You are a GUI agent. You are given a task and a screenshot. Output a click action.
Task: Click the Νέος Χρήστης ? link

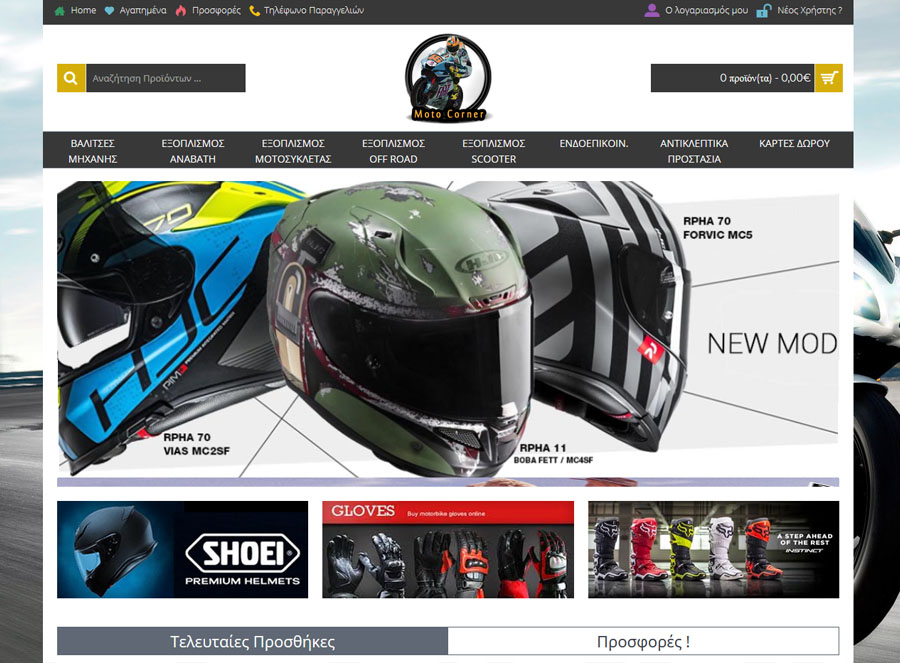pos(810,10)
